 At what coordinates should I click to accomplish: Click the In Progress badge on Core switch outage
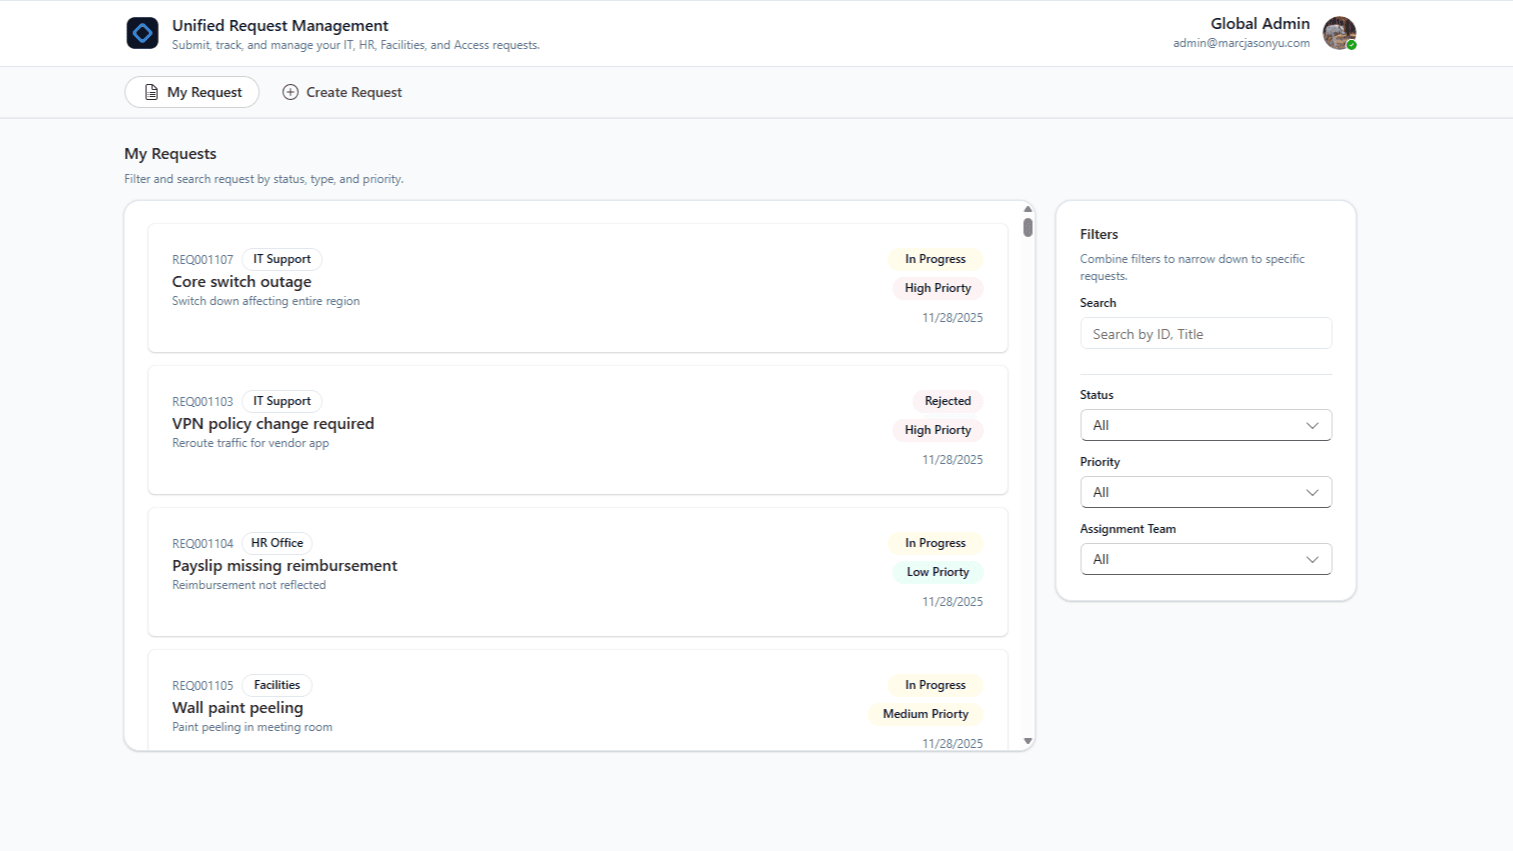pyautogui.click(x=934, y=259)
